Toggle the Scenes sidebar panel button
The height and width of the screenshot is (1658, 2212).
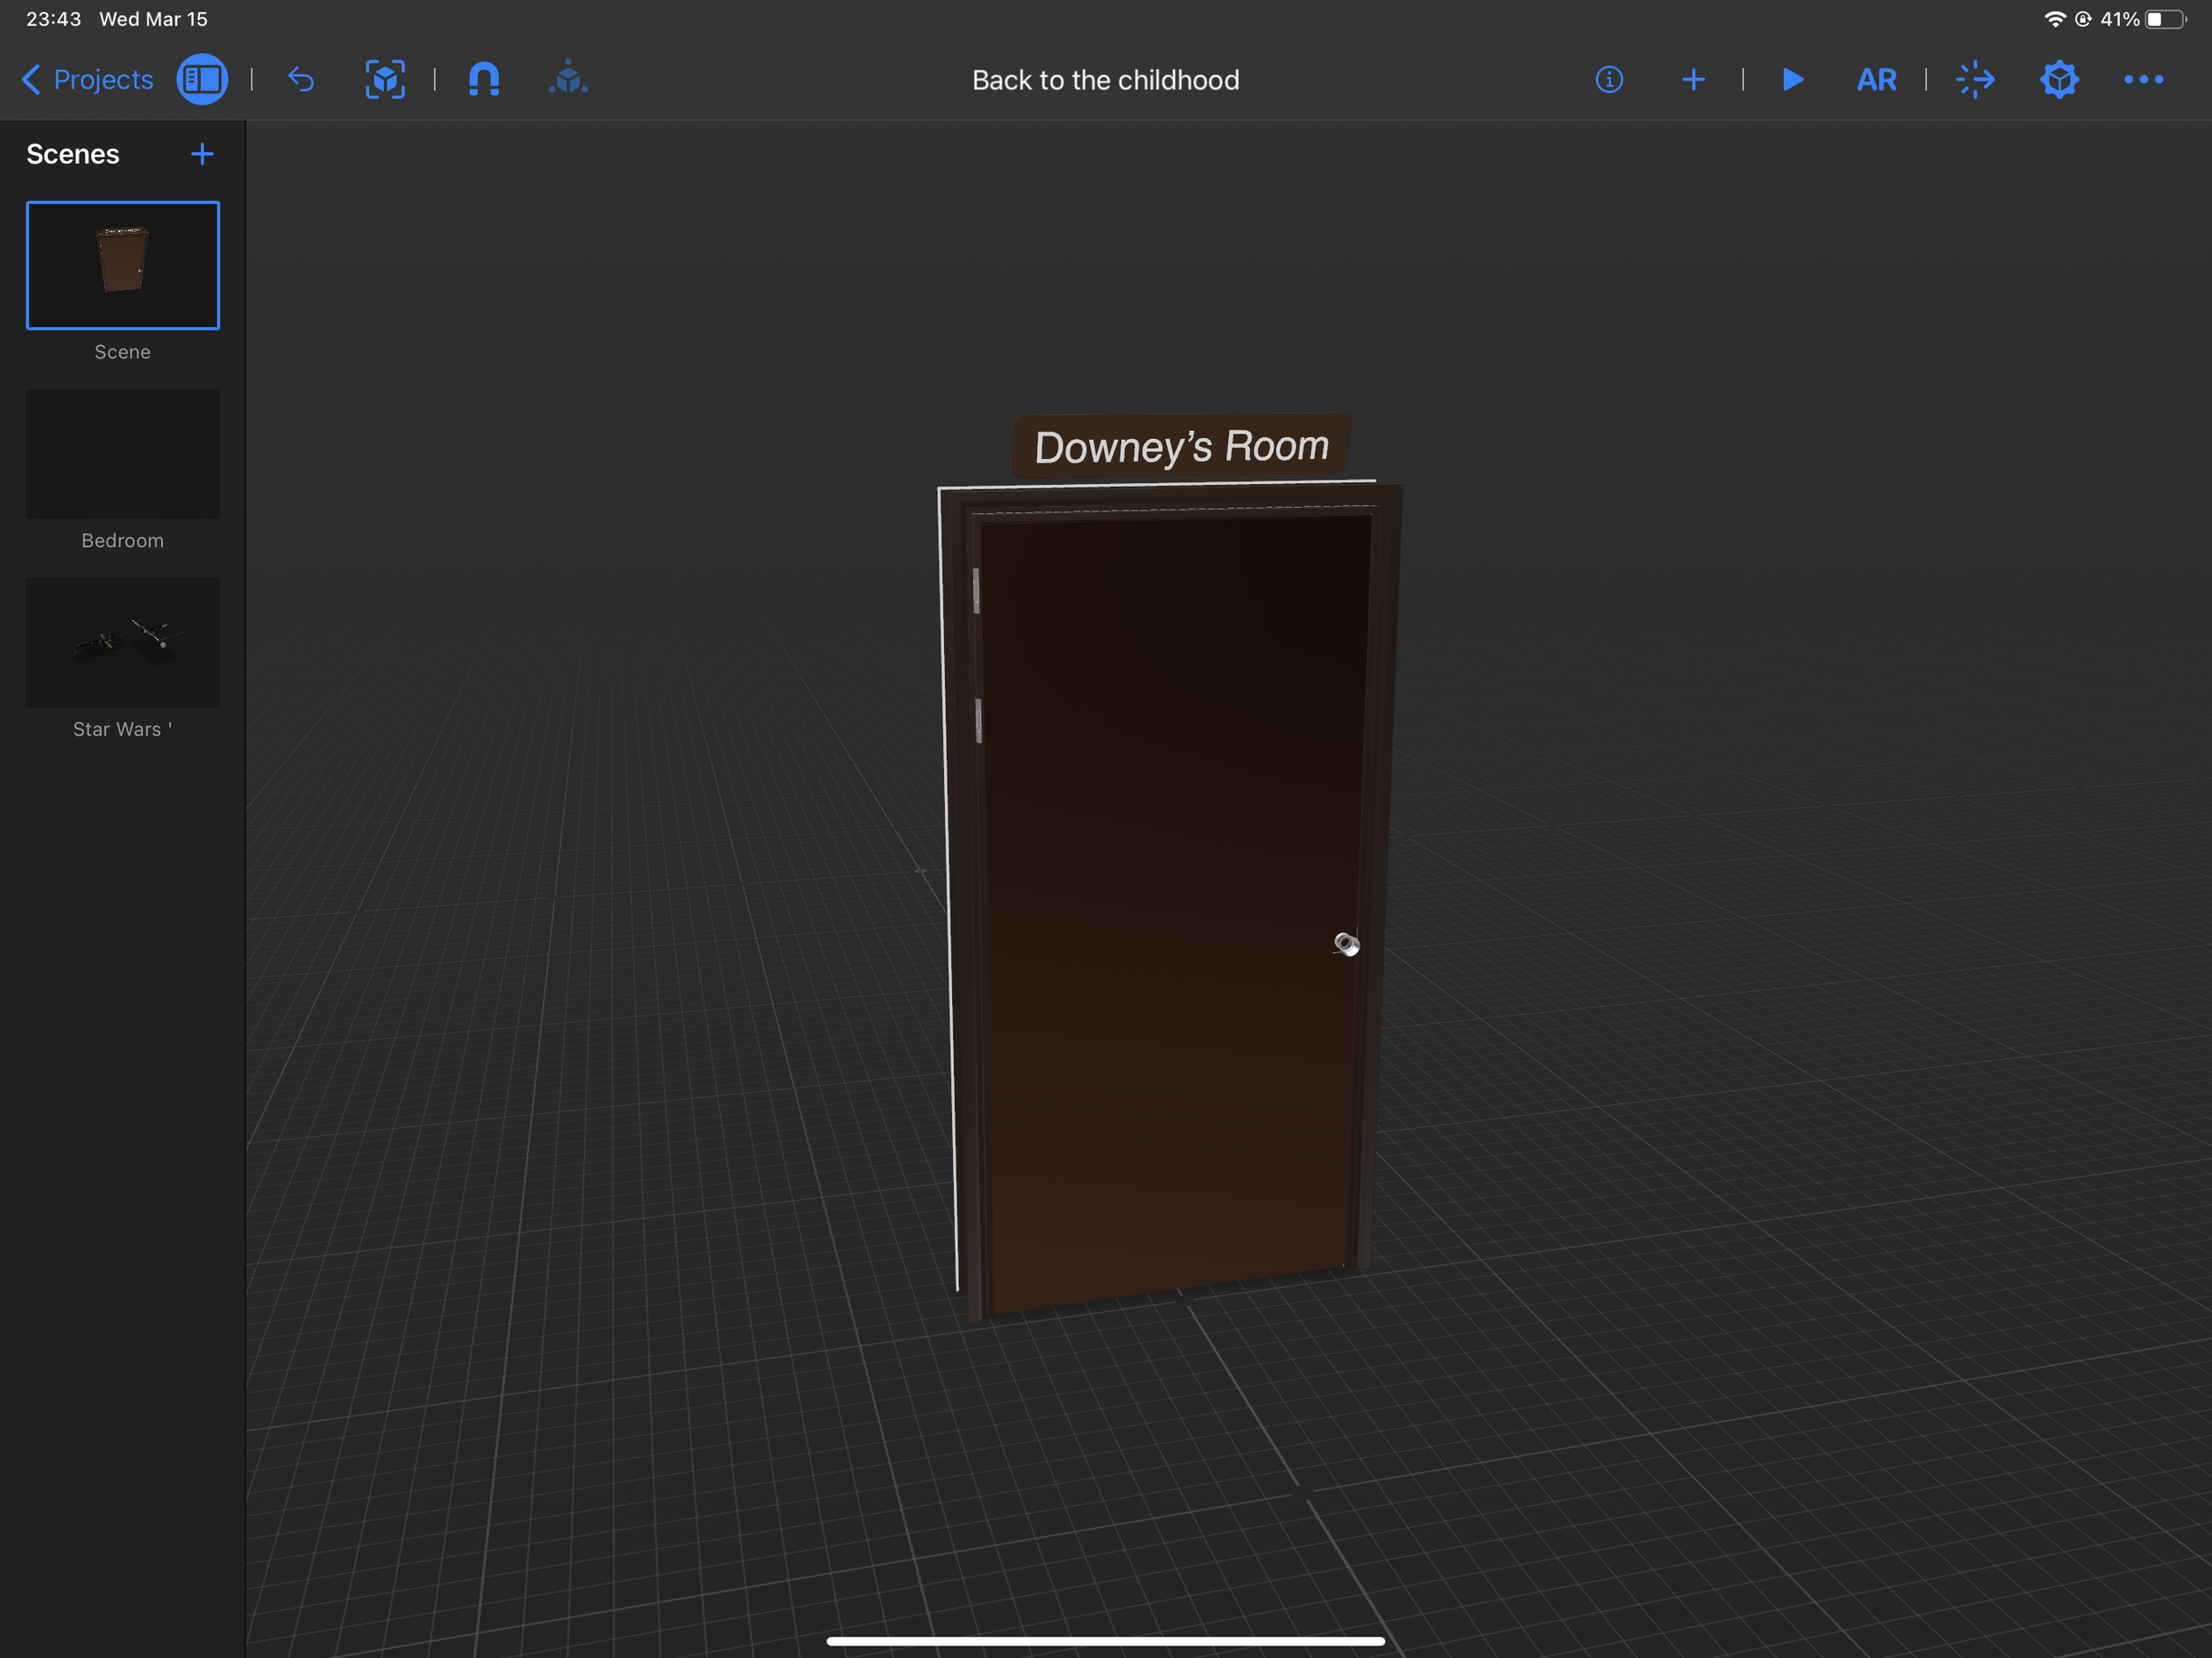[x=202, y=79]
